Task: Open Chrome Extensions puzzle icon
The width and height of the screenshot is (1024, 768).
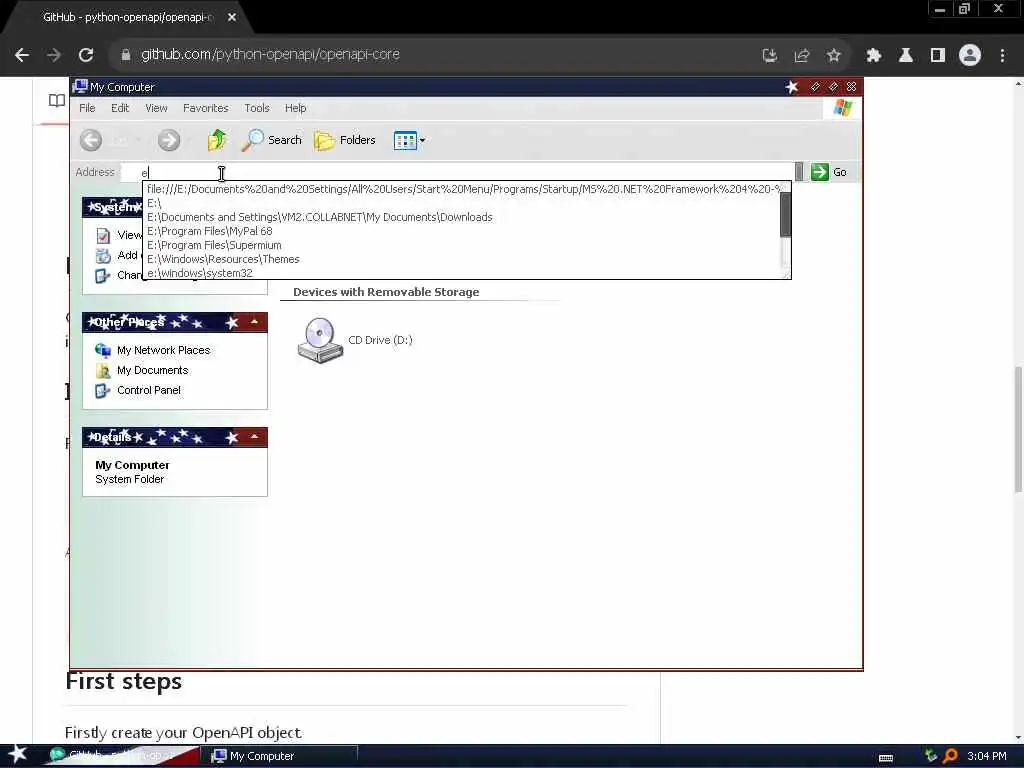Action: (x=874, y=56)
